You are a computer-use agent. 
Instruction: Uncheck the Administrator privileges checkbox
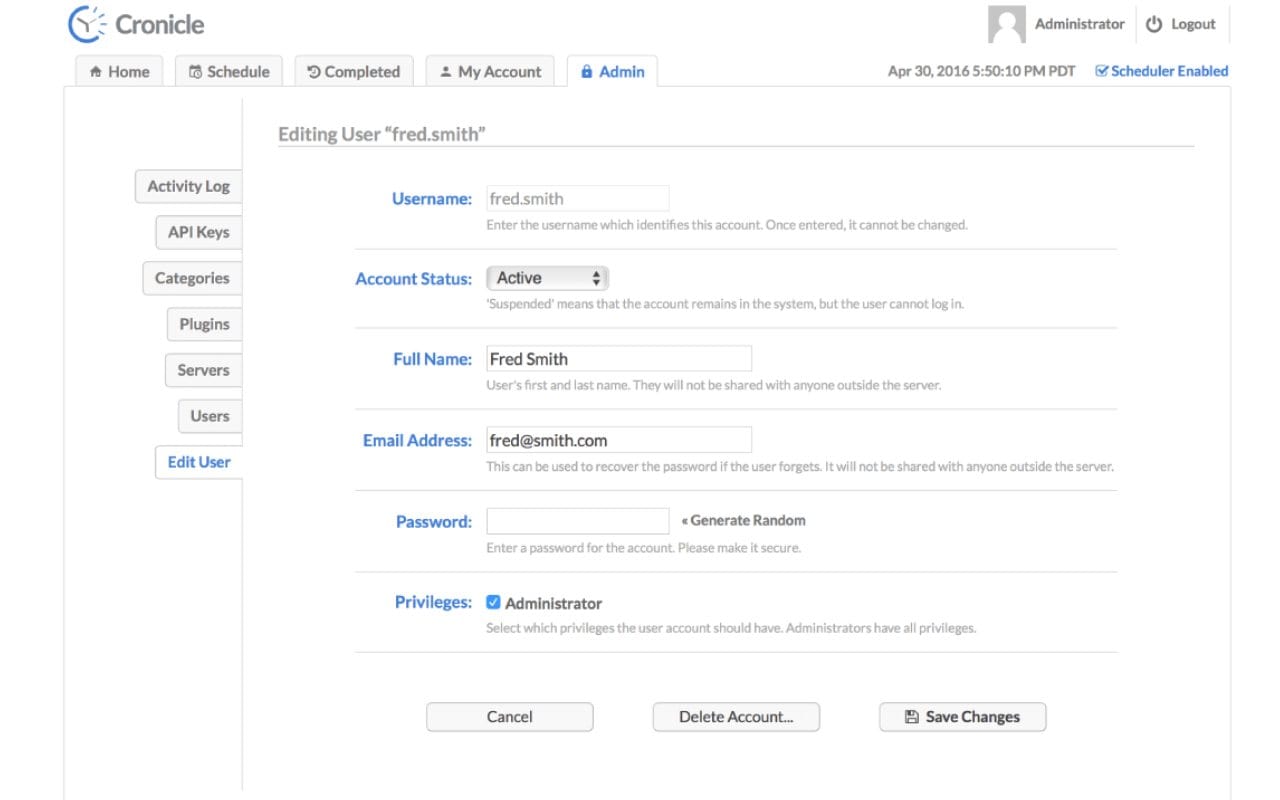click(493, 603)
